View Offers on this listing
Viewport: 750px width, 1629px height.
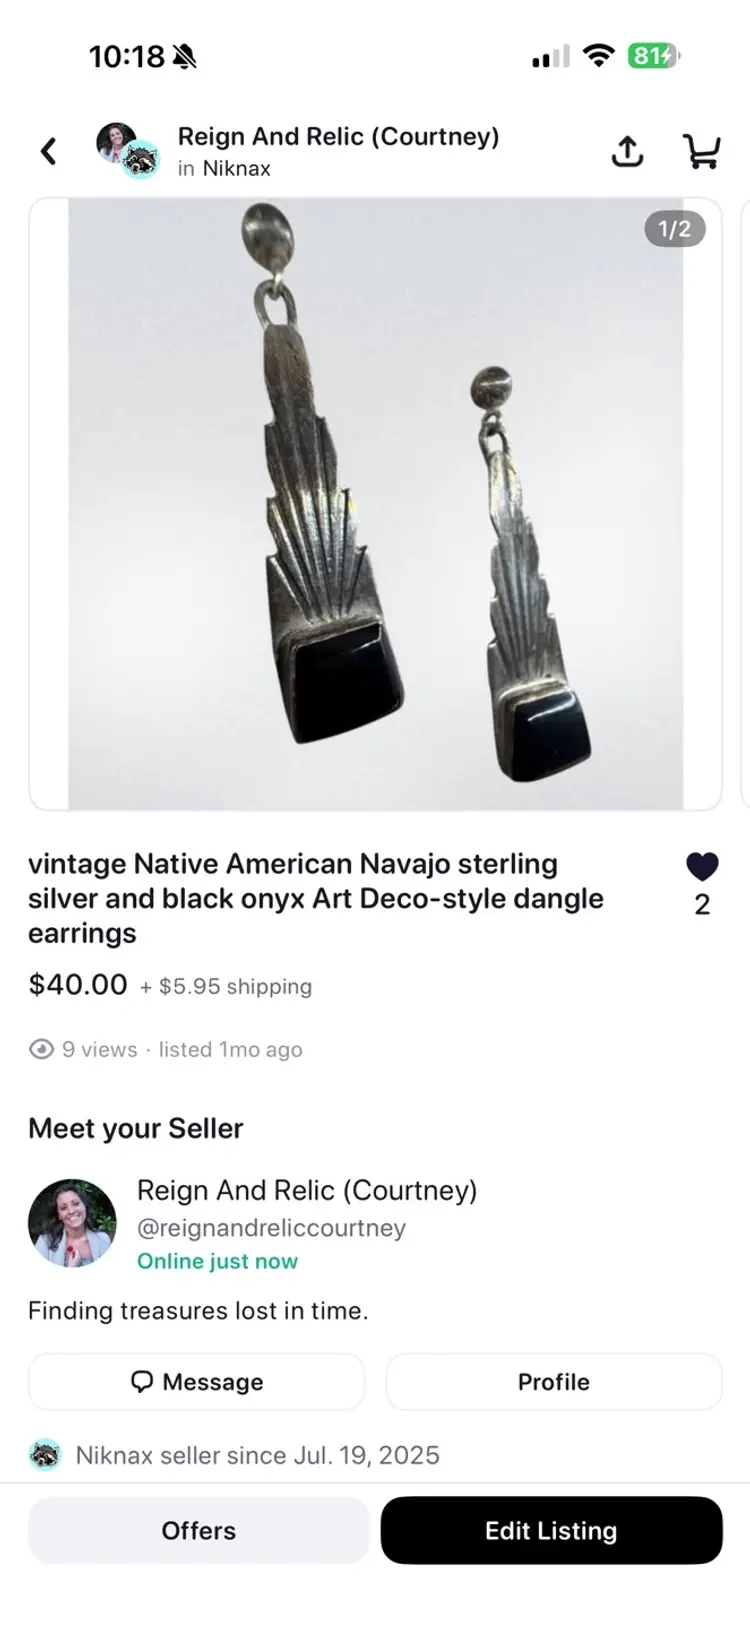click(199, 1530)
